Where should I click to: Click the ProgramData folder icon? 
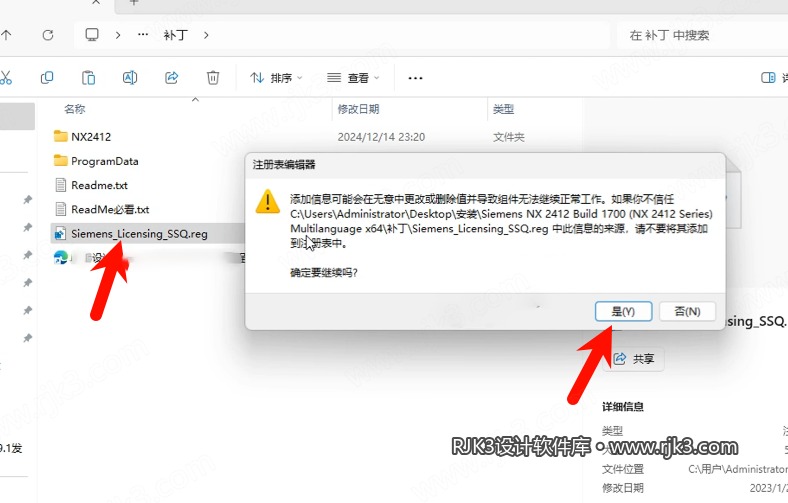tap(61, 160)
